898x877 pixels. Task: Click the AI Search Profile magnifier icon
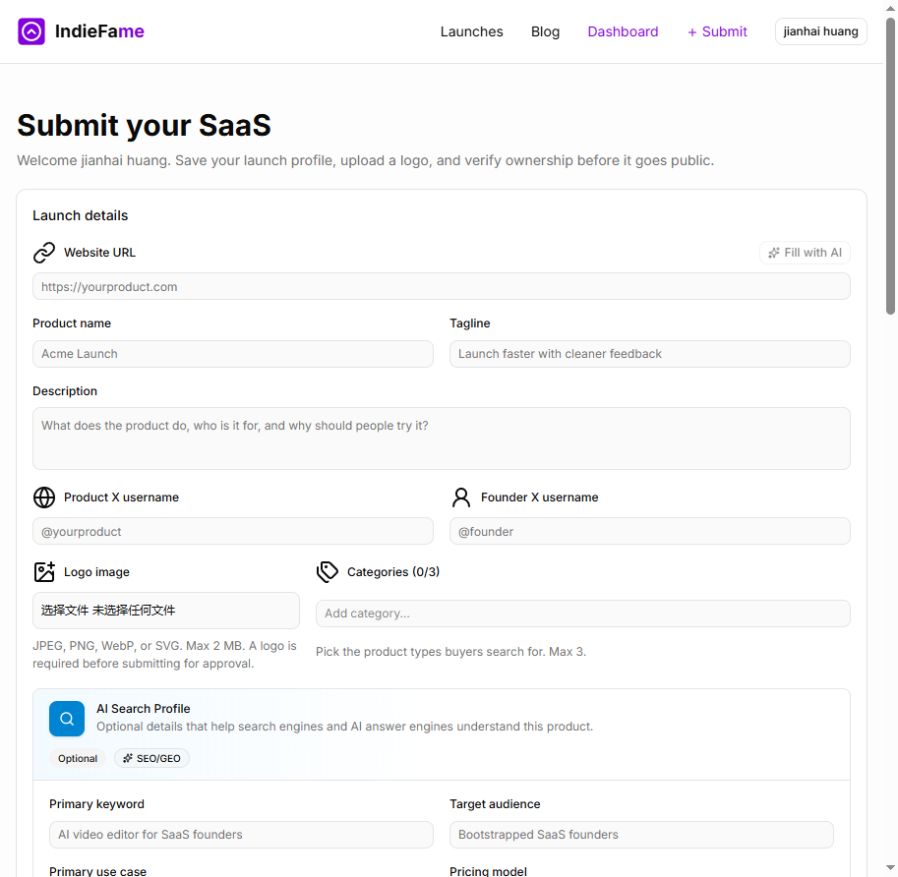67,718
